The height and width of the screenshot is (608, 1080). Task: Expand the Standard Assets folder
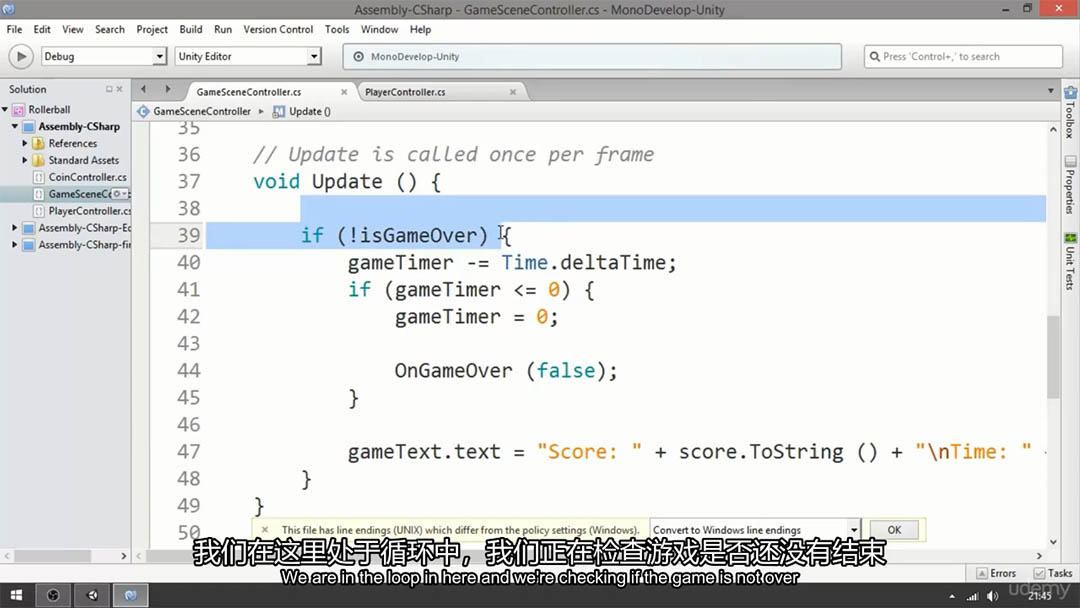[x=25, y=160]
